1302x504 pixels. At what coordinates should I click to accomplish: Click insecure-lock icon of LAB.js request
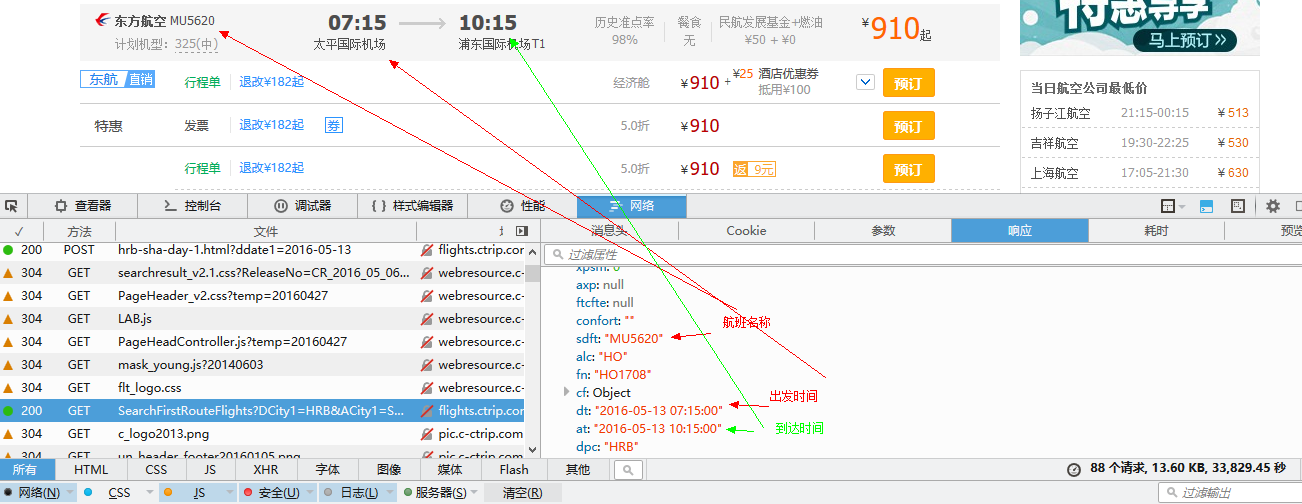pos(427,319)
